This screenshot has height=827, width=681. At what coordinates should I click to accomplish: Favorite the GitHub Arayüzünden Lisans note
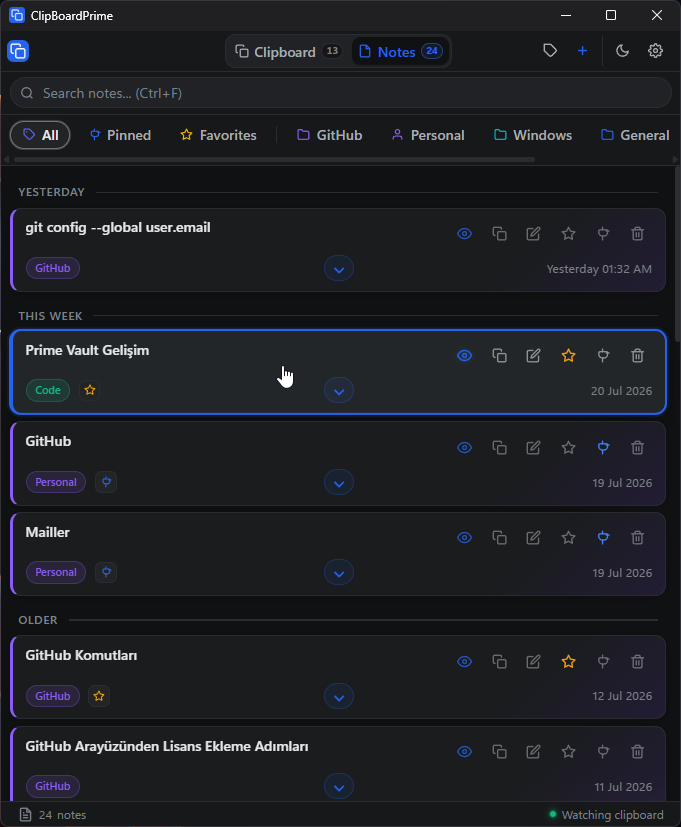point(568,752)
